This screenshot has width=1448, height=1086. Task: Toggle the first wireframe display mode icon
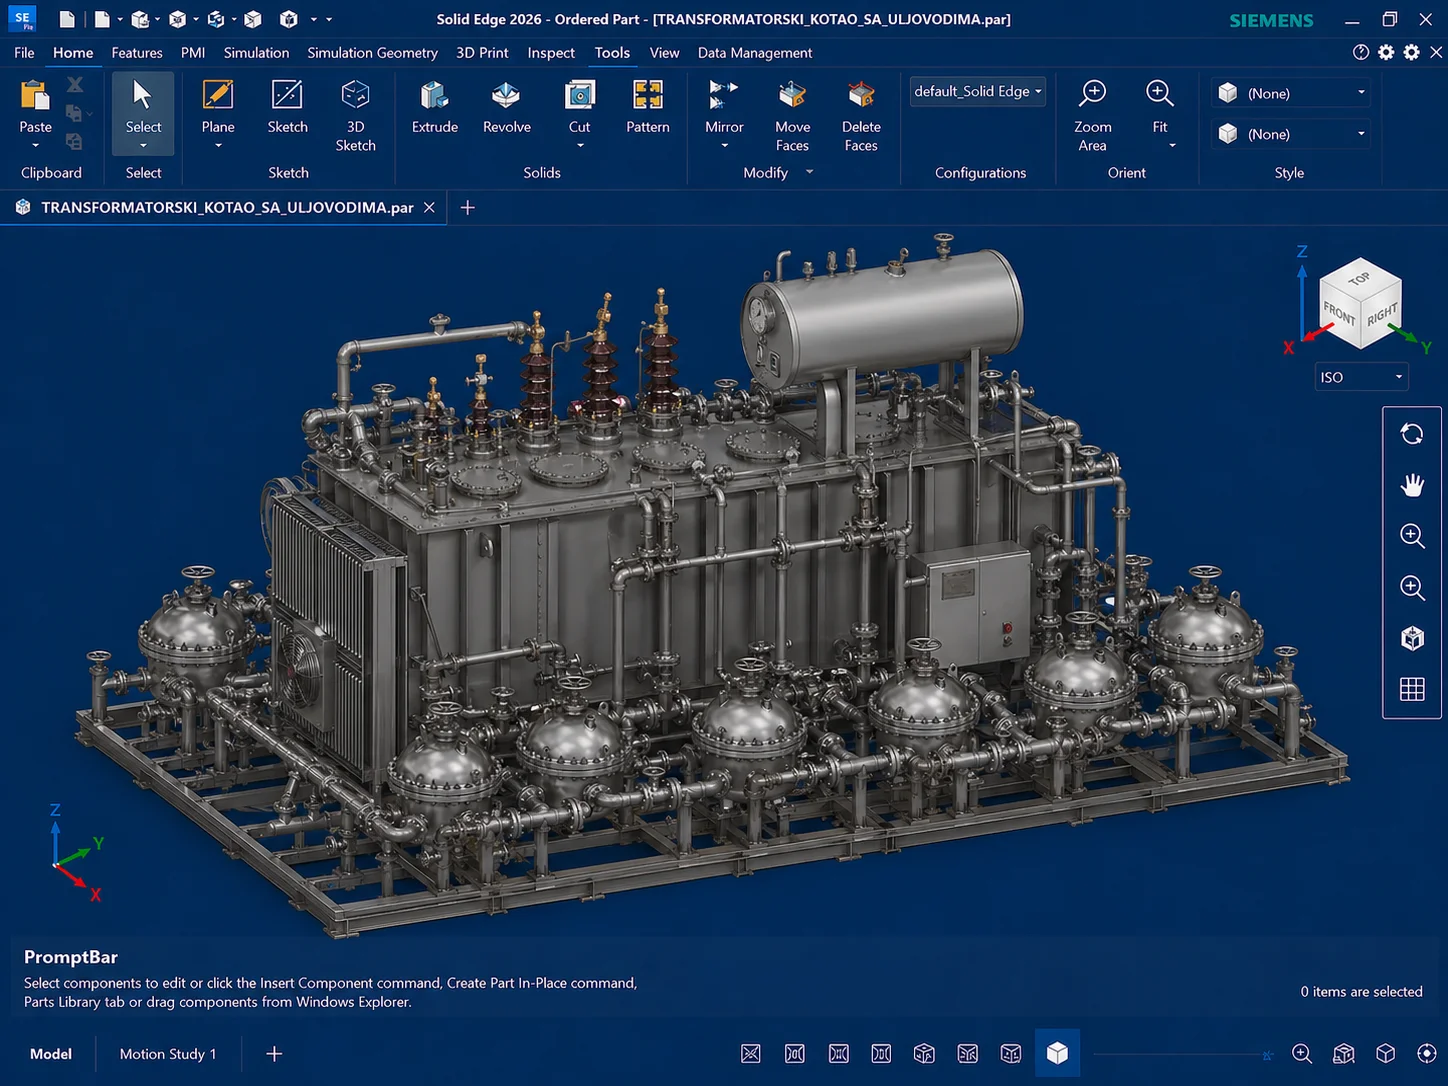point(751,1054)
